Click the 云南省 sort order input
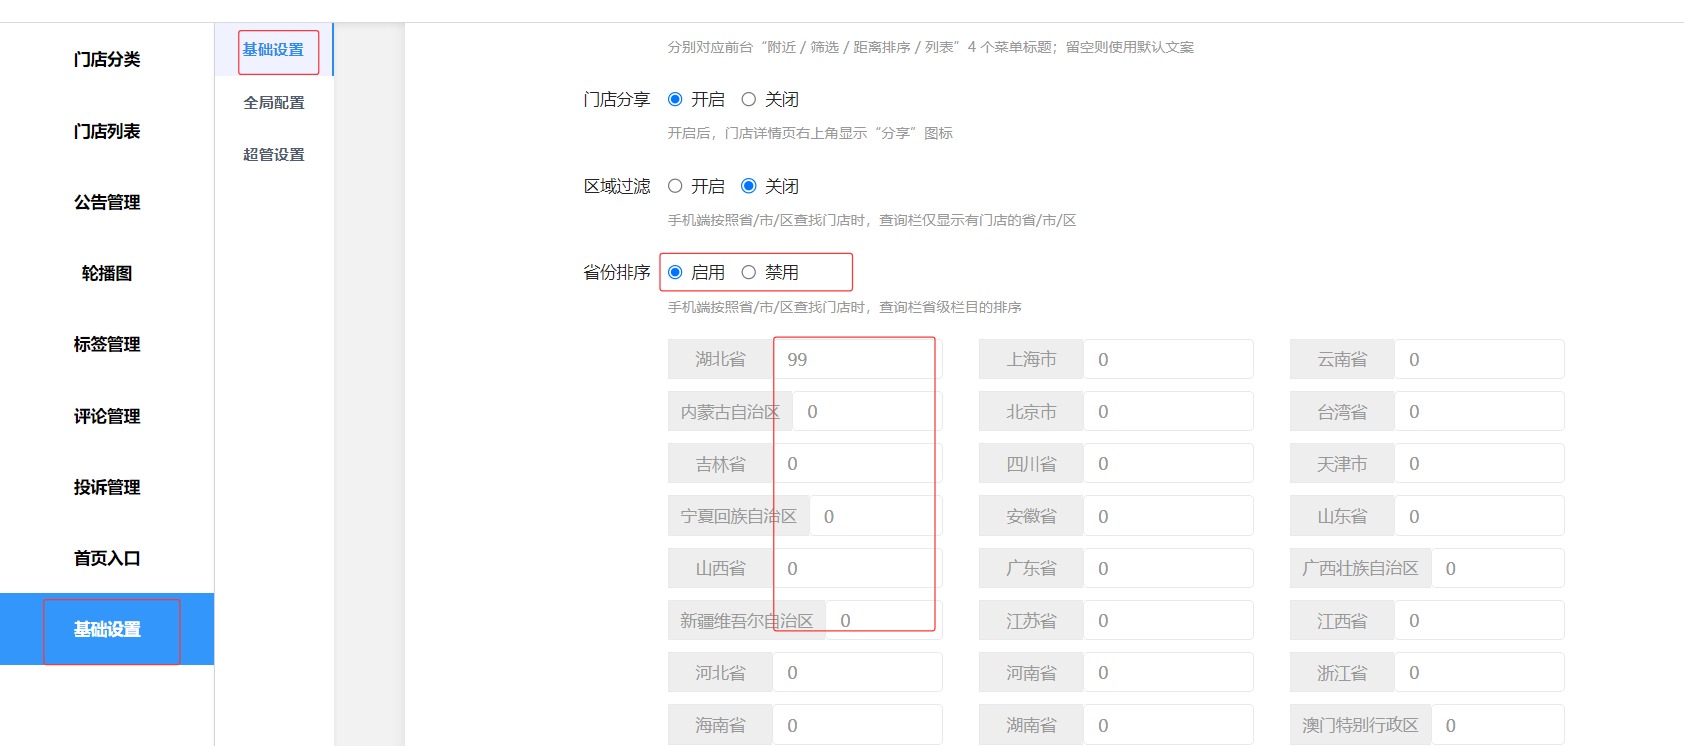 pyautogui.click(x=1478, y=359)
